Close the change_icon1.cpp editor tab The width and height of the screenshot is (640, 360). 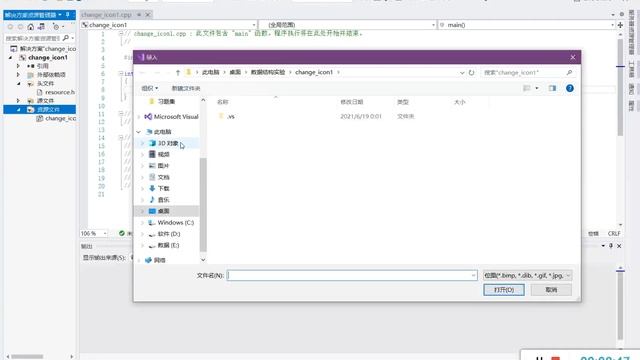click(148, 15)
